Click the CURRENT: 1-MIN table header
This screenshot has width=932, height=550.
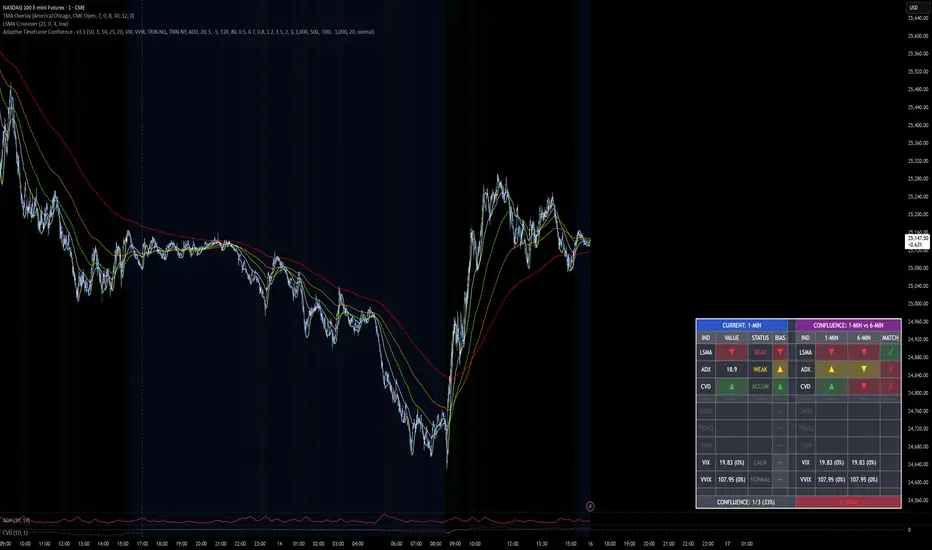(744, 325)
